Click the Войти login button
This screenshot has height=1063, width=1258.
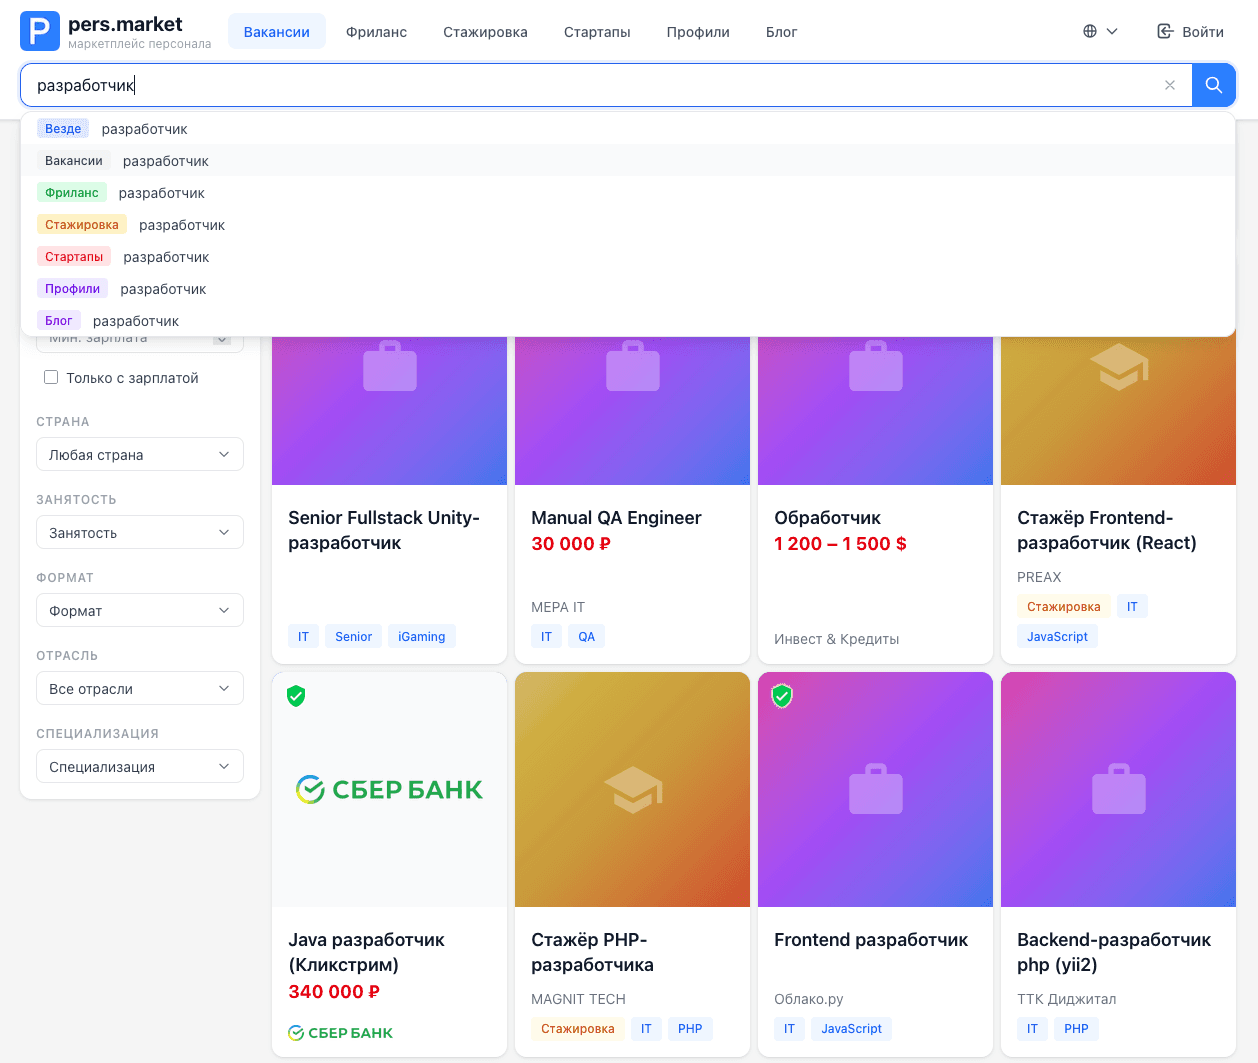click(x=1190, y=32)
